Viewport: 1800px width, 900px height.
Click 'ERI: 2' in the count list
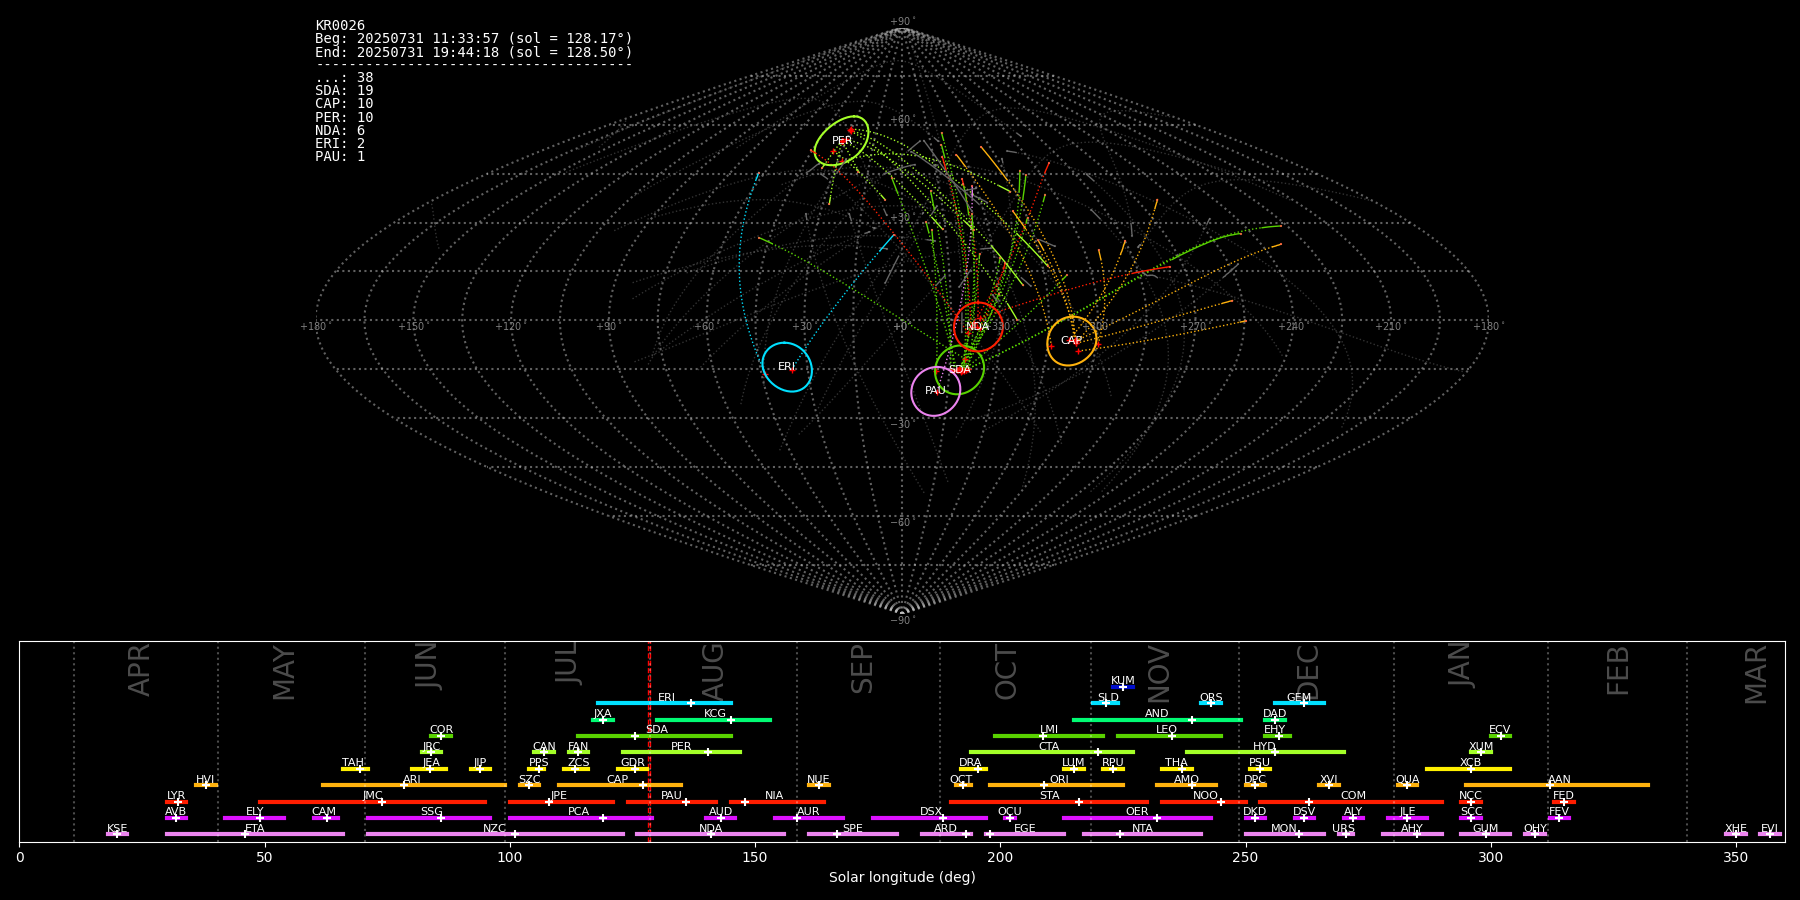(340, 143)
